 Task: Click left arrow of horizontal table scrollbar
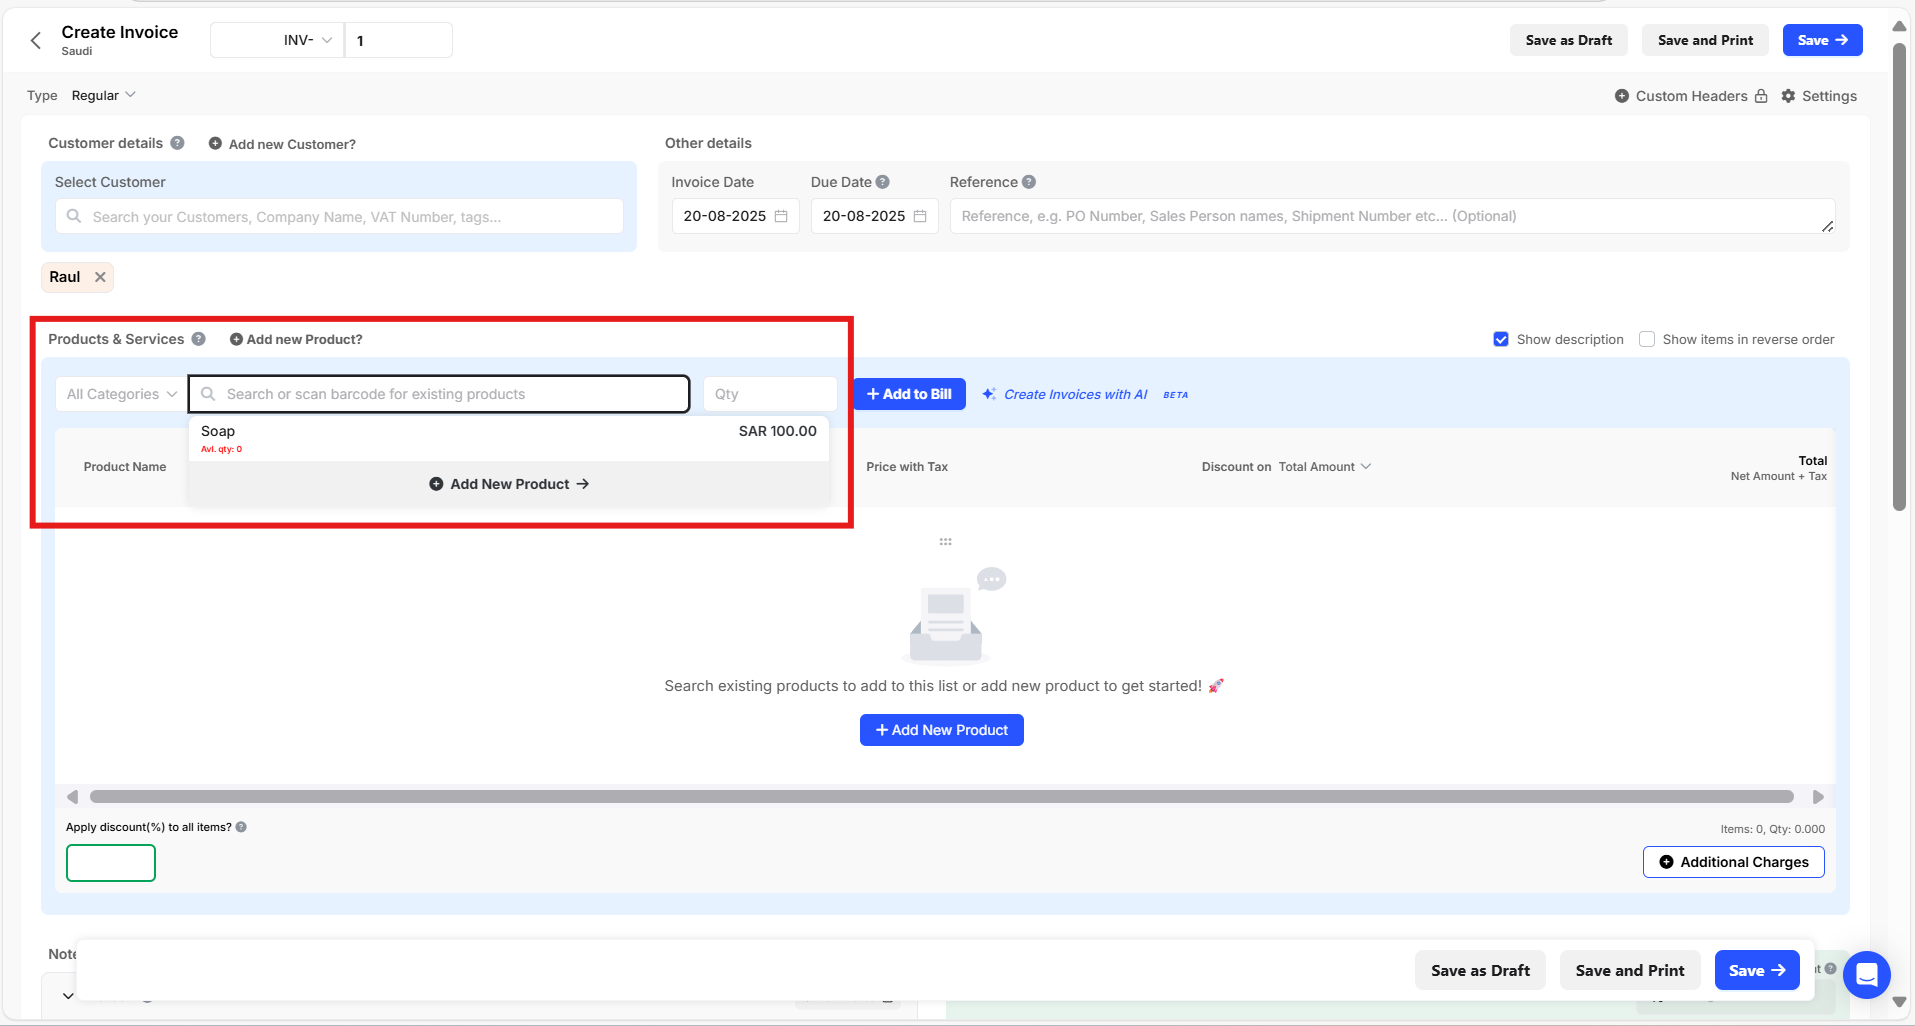pos(72,797)
